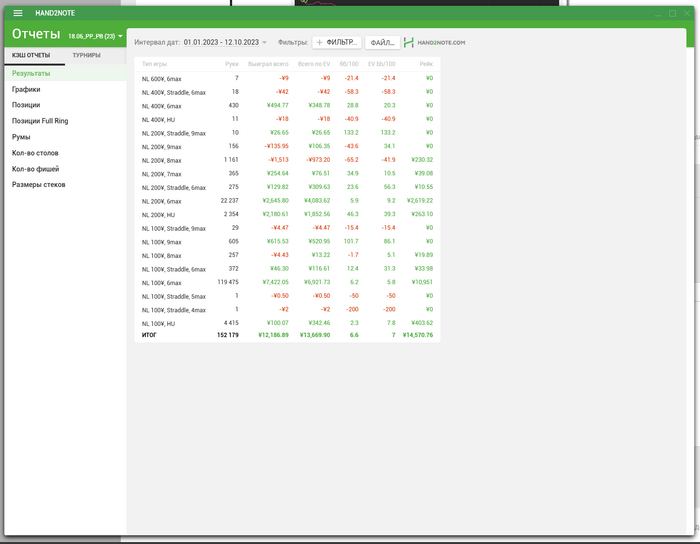Sort by бб/100 column header
This screenshot has height=544, width=700.
pos(349,64)
